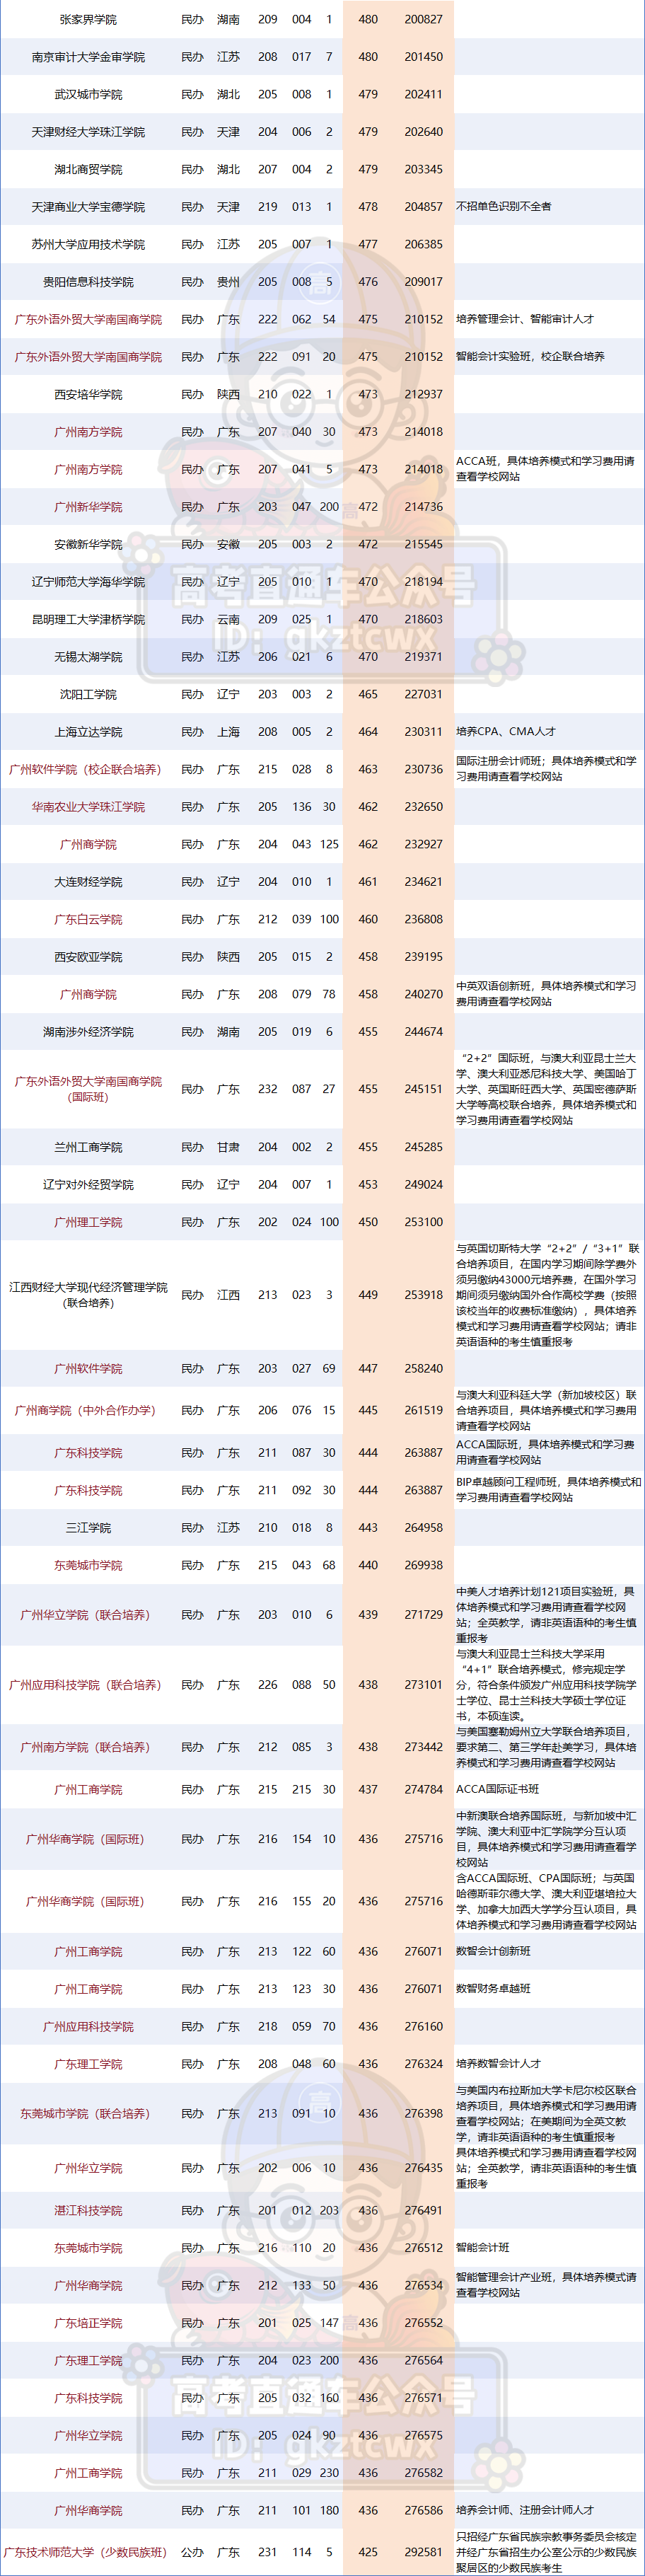This screenshot has width=645, height=2576.
Task: Click the 湛江科技学院 school name
Action: point(88,2210)
